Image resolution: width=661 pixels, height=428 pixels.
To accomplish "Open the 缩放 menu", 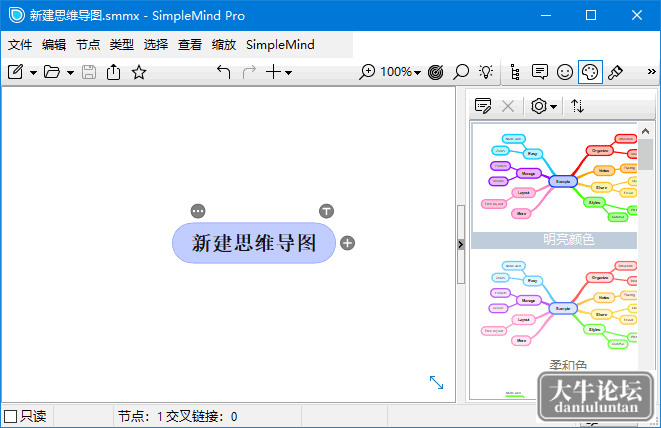I will 224,45.
